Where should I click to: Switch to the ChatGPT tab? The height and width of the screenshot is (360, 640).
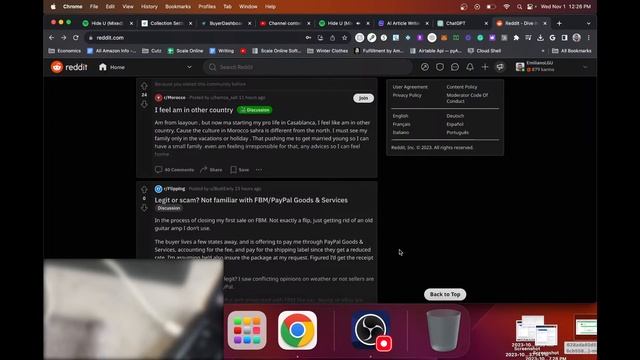(463, 23)
